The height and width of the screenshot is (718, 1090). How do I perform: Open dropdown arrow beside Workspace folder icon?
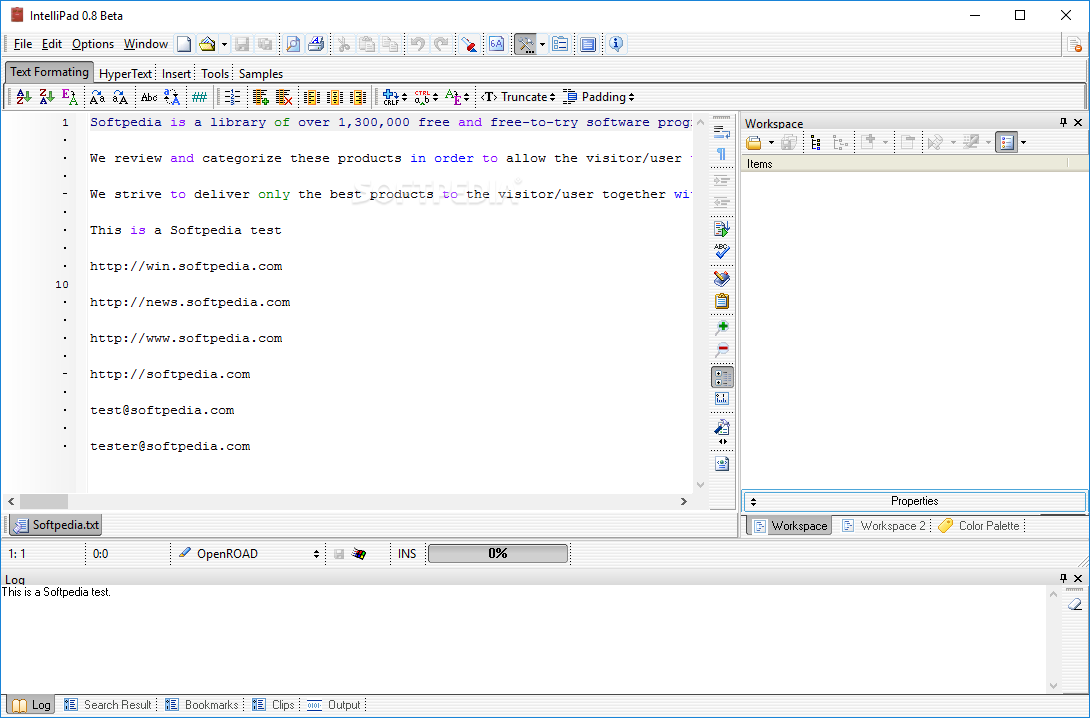tap(771, 143)
